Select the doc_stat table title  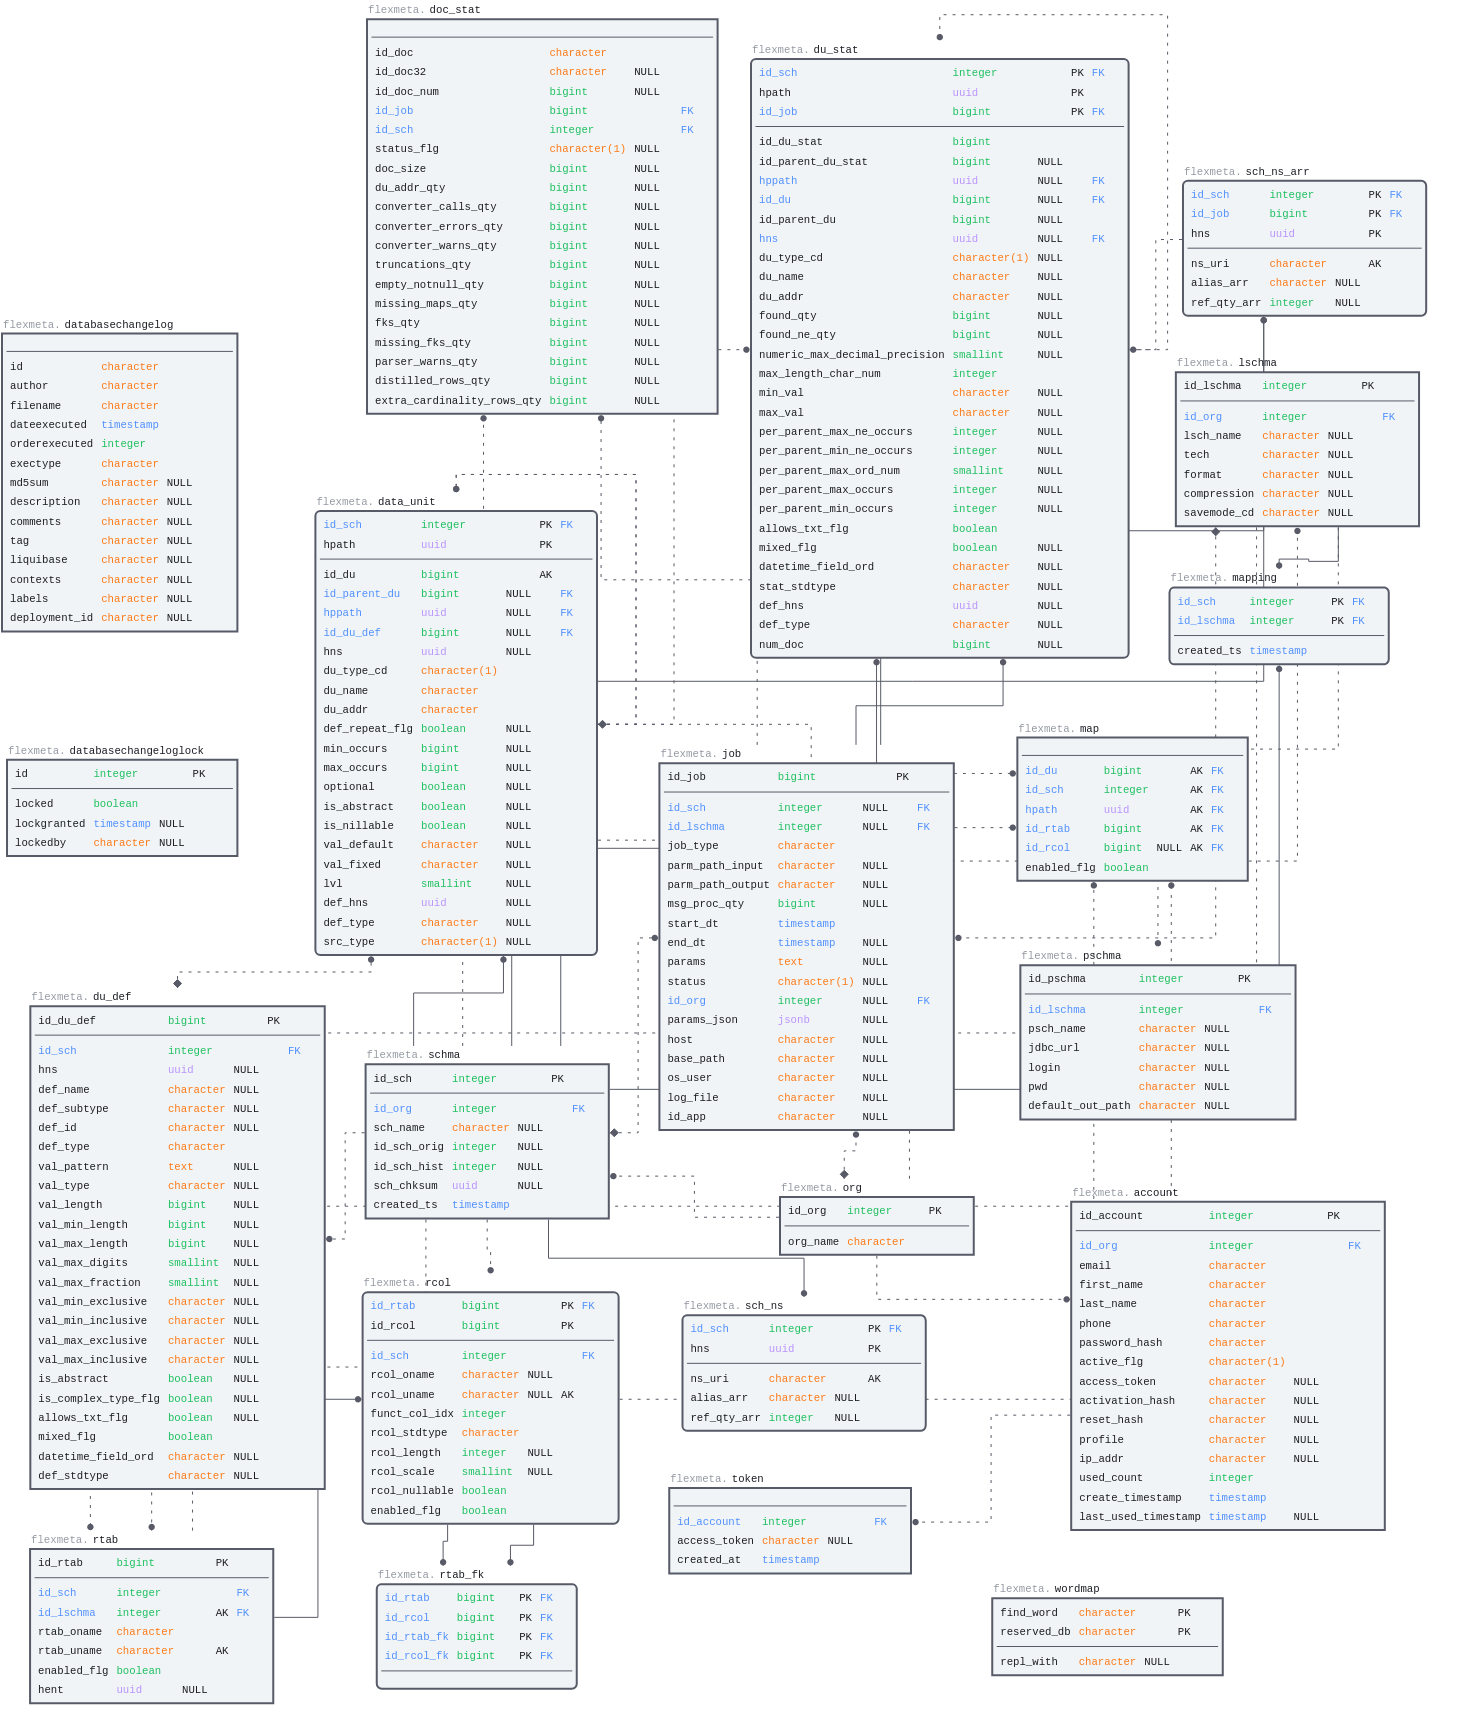click(x=454, y=10)
